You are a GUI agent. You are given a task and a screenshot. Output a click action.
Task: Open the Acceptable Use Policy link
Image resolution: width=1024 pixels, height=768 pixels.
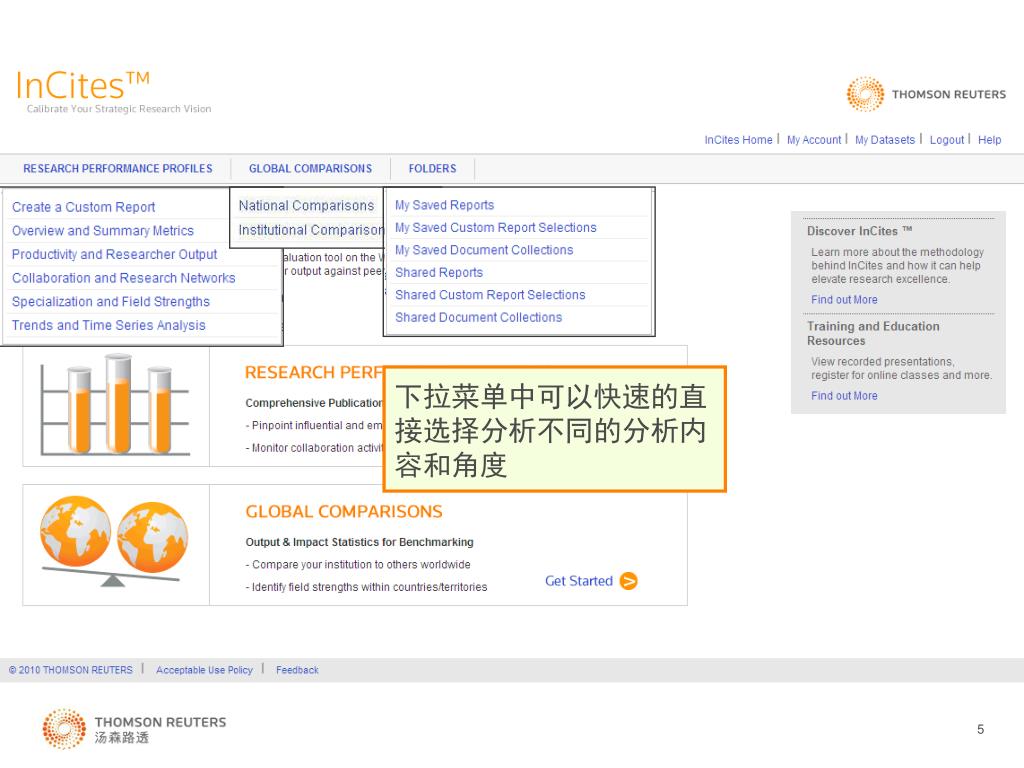[204, 670]
